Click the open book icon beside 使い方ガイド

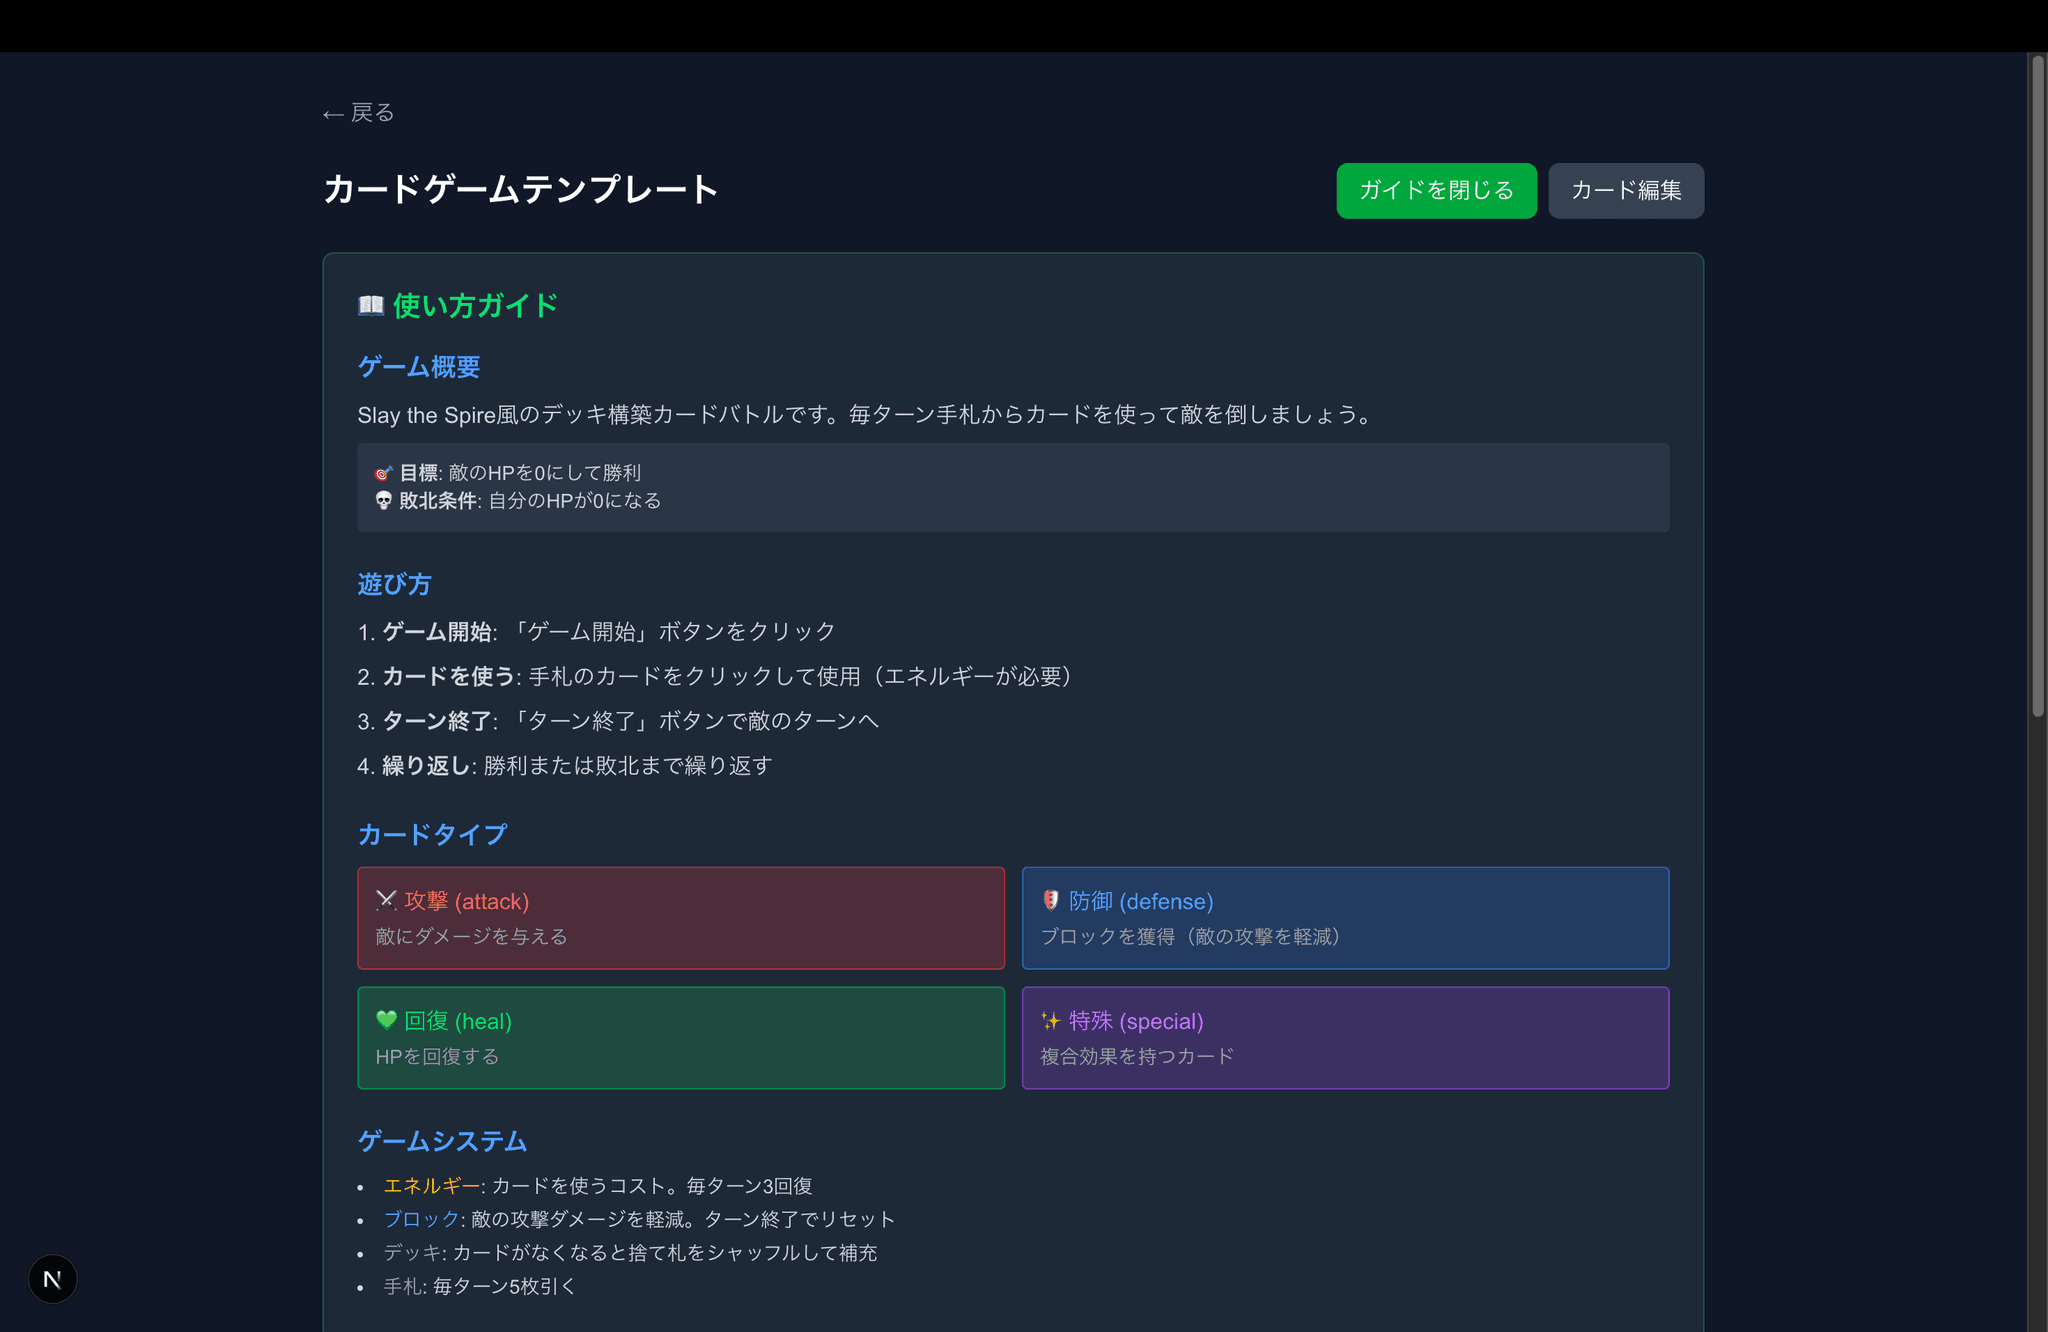[x=371, y=305]
